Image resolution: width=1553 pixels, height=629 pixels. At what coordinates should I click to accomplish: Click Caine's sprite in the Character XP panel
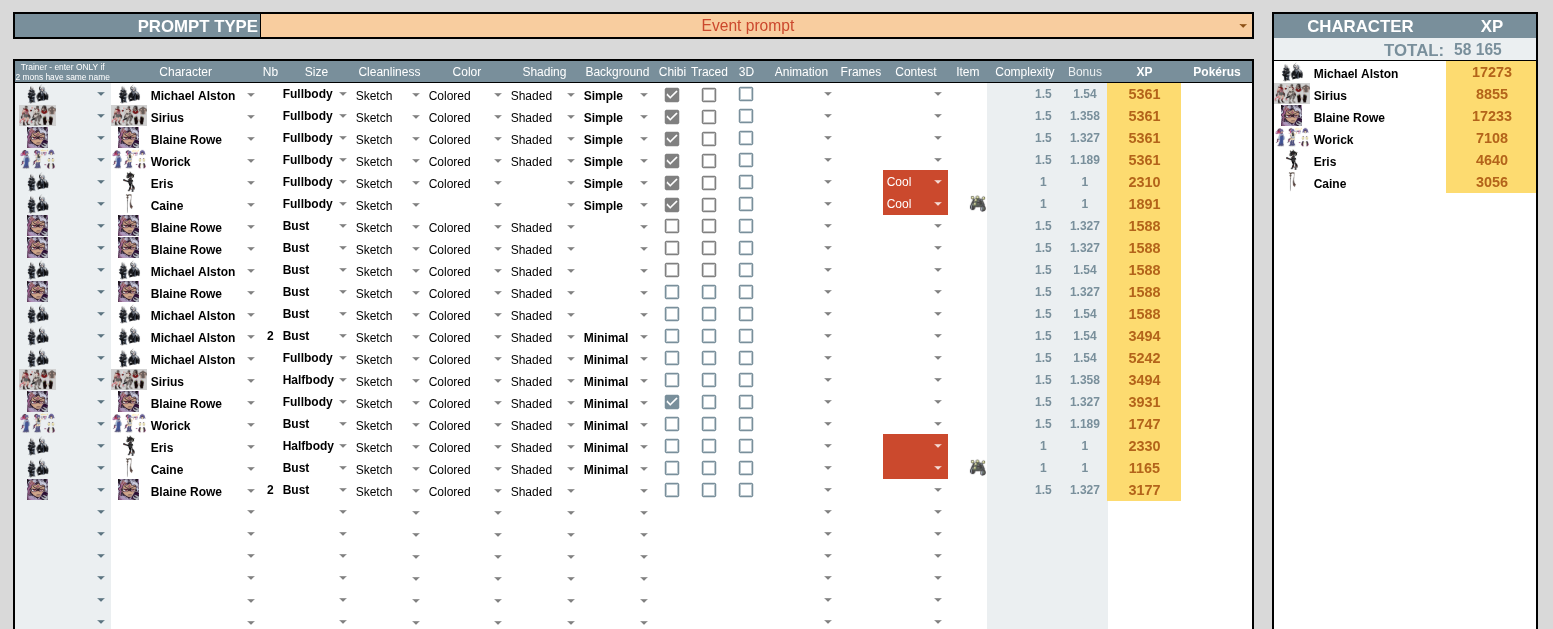[x=1292, y=182]
